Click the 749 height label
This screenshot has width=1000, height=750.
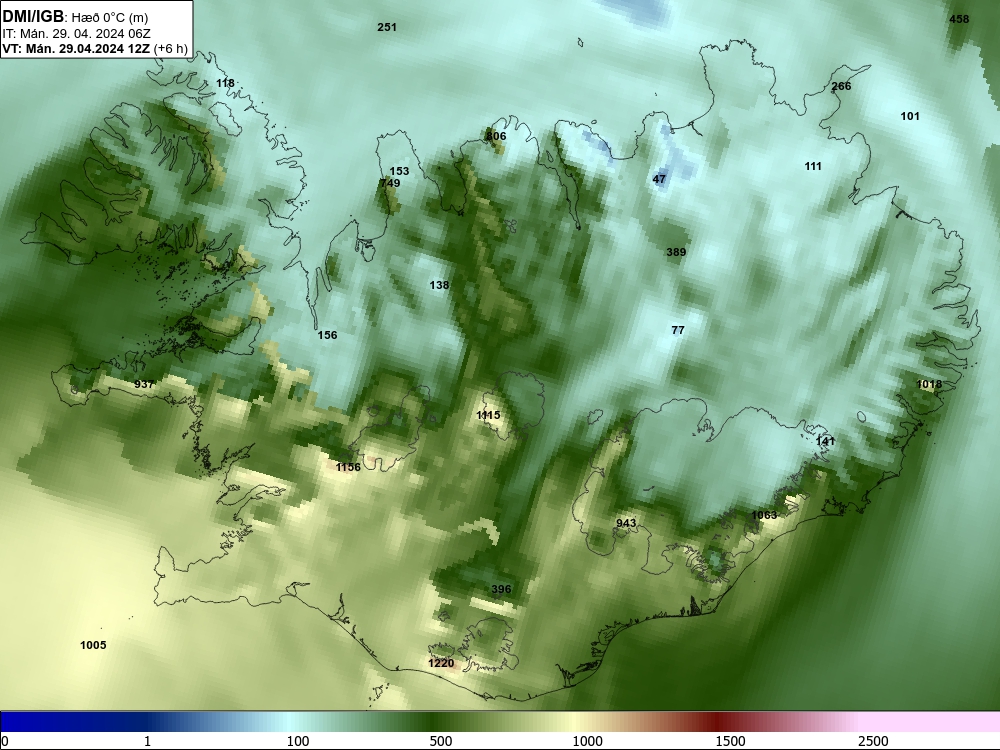pos(390,183)
